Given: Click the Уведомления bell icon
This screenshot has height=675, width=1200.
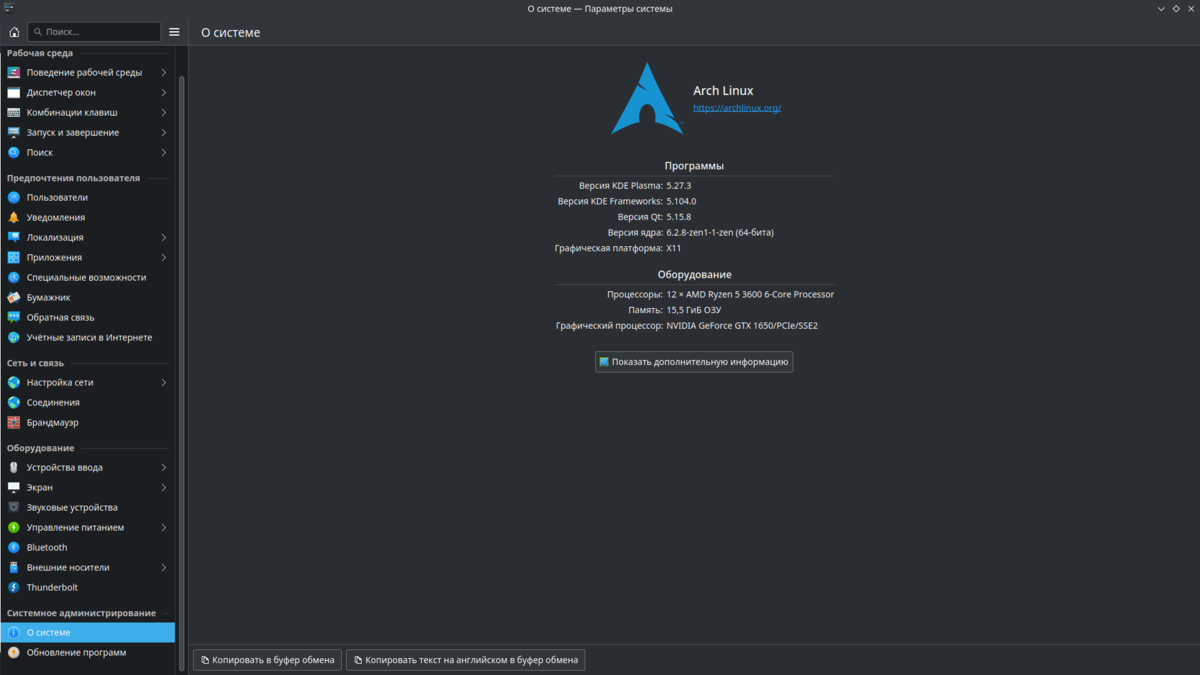Looking at the screenshot, I should click(14, 217).
